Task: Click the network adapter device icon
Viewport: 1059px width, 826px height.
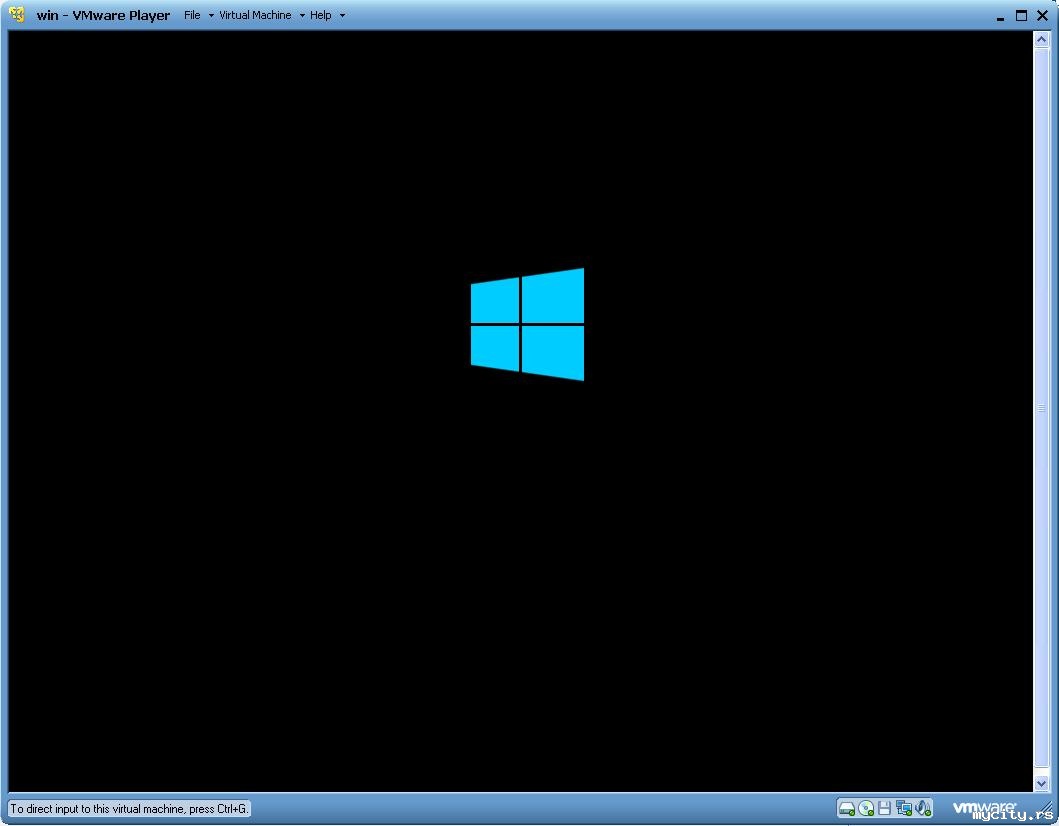Action: click(x=904, y=808)
